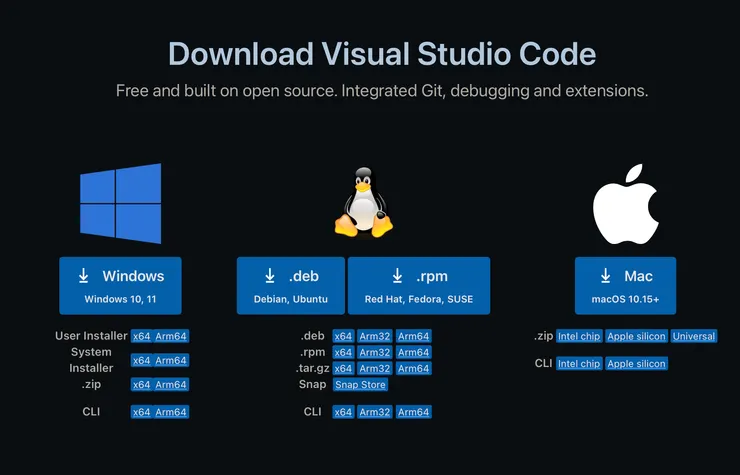
Task: Get Windows CLI Arm64
Action: coord(171,412)
